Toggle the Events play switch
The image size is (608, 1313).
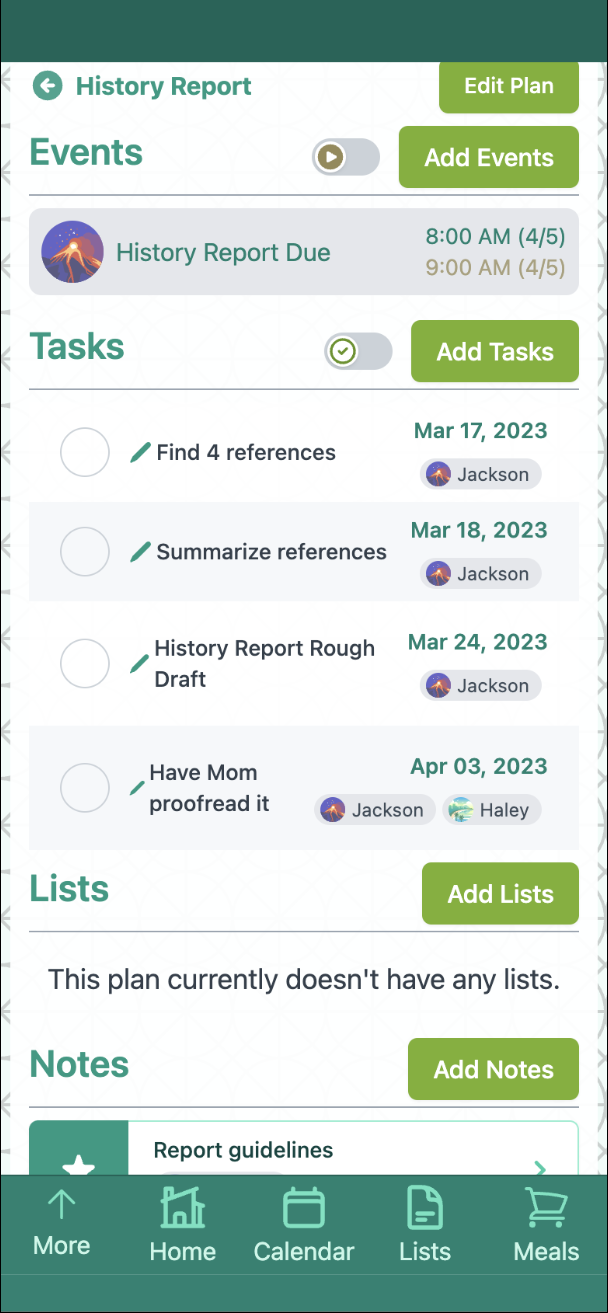345,157
